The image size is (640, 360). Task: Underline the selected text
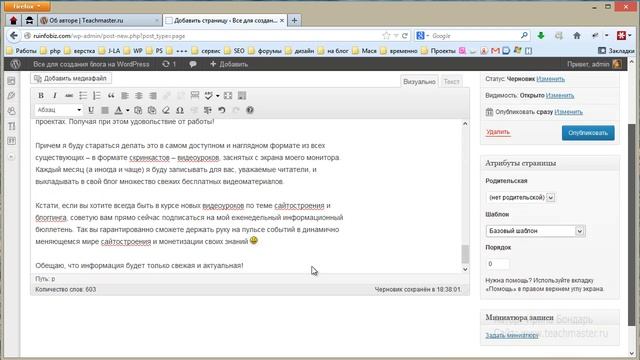[91, 110]
